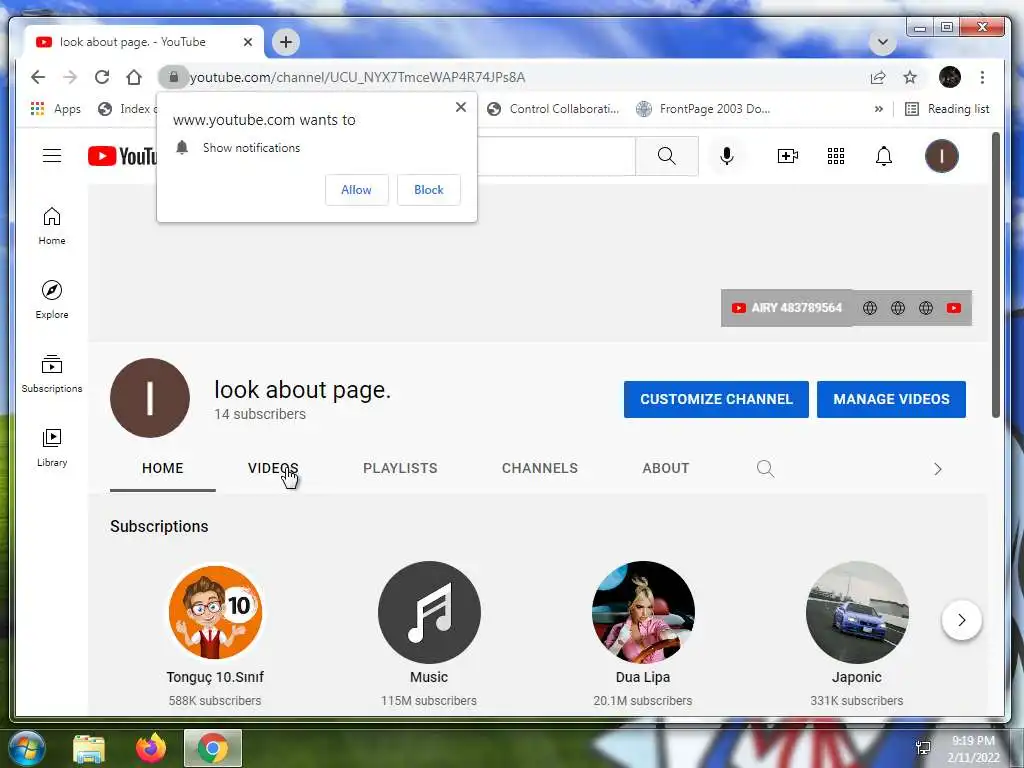Expand the tab search dropdown arrow

(882, 42)
